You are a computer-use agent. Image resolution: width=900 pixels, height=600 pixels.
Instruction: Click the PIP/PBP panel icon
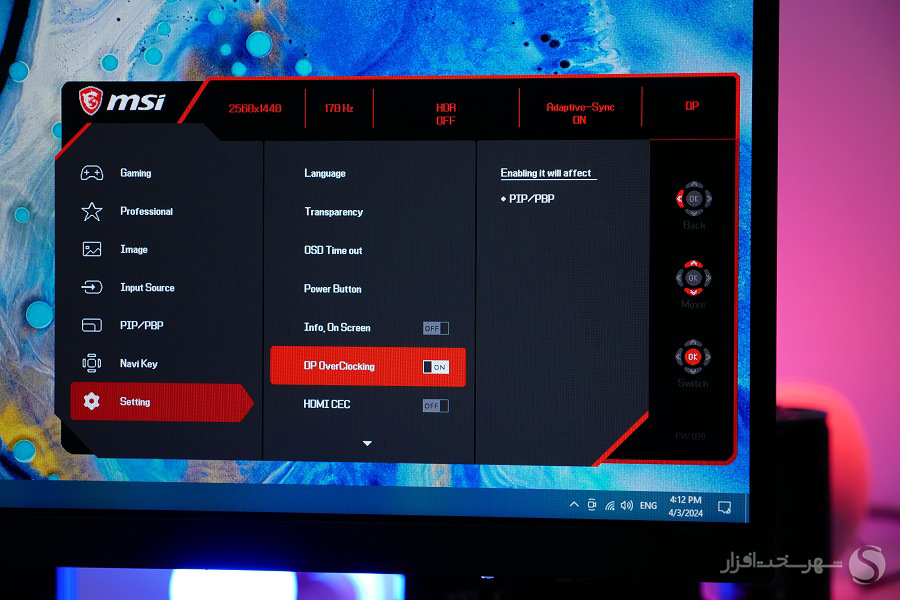click(x=90, y=325)
